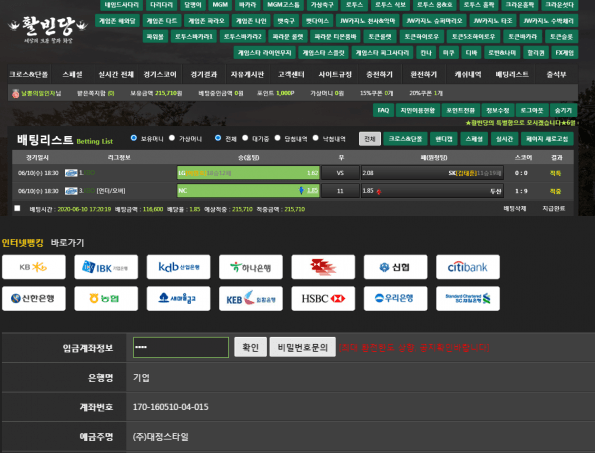Open the 경기결과 menu
Image resolution: width=595 pixels, height=453 pixels.
[x=204, y=74]
